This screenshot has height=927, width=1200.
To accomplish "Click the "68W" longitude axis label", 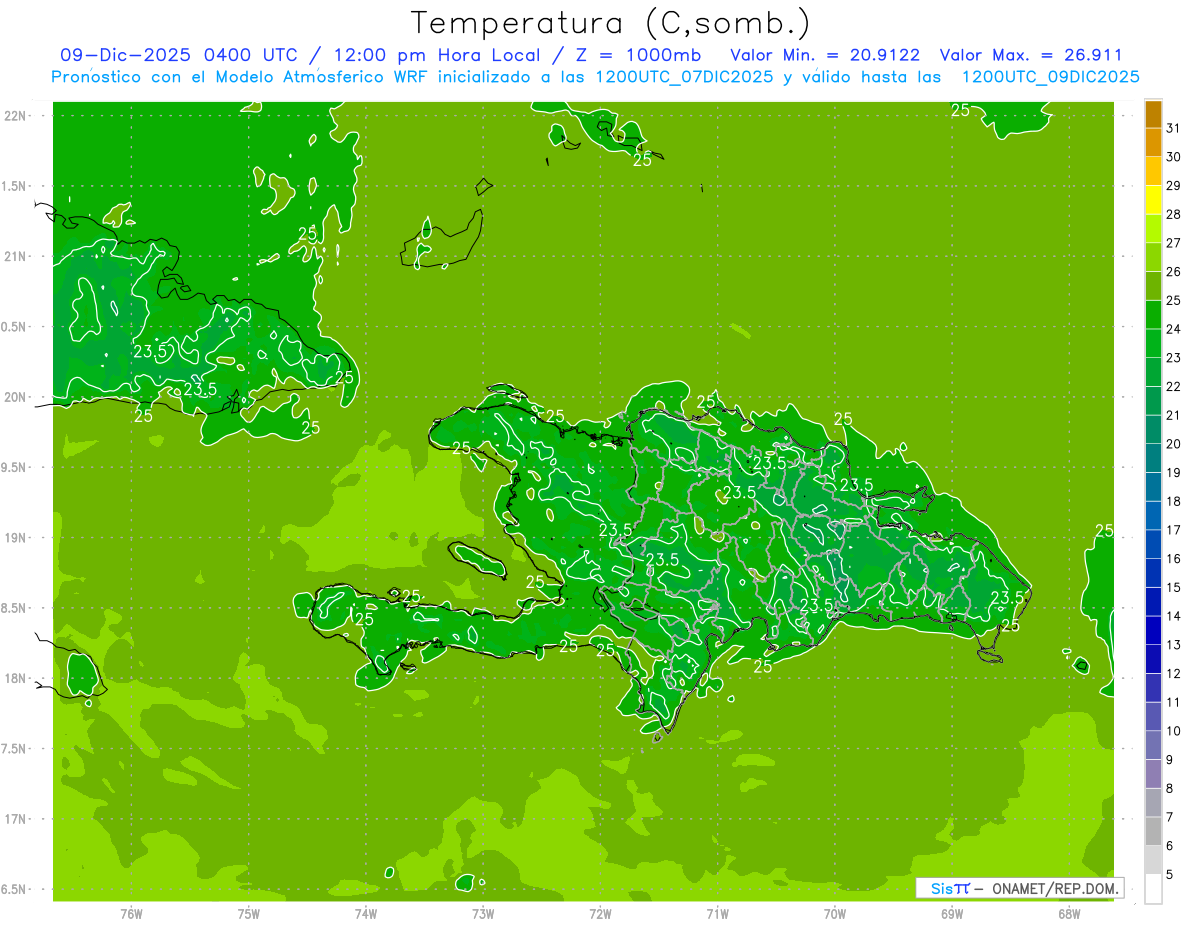I will (x=1069, y=913).
